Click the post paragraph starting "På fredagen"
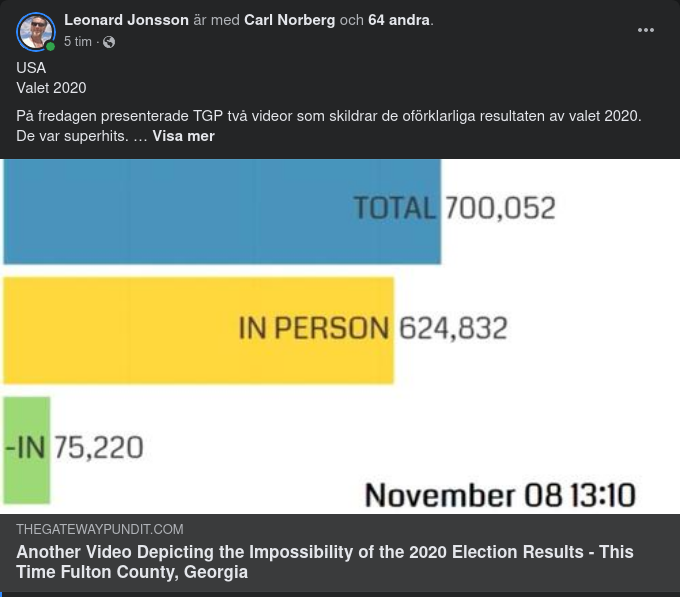 click(328, 116)
